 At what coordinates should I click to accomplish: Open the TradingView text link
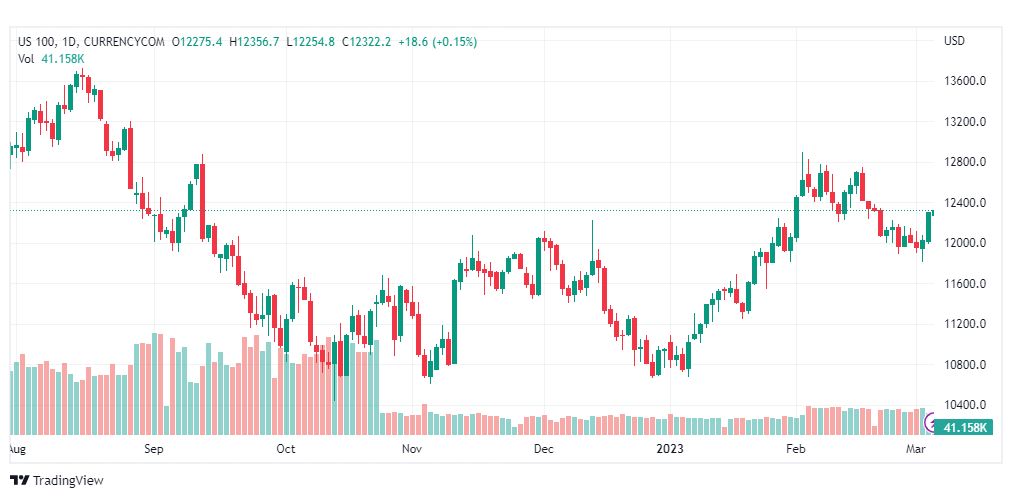pos(67,481)
